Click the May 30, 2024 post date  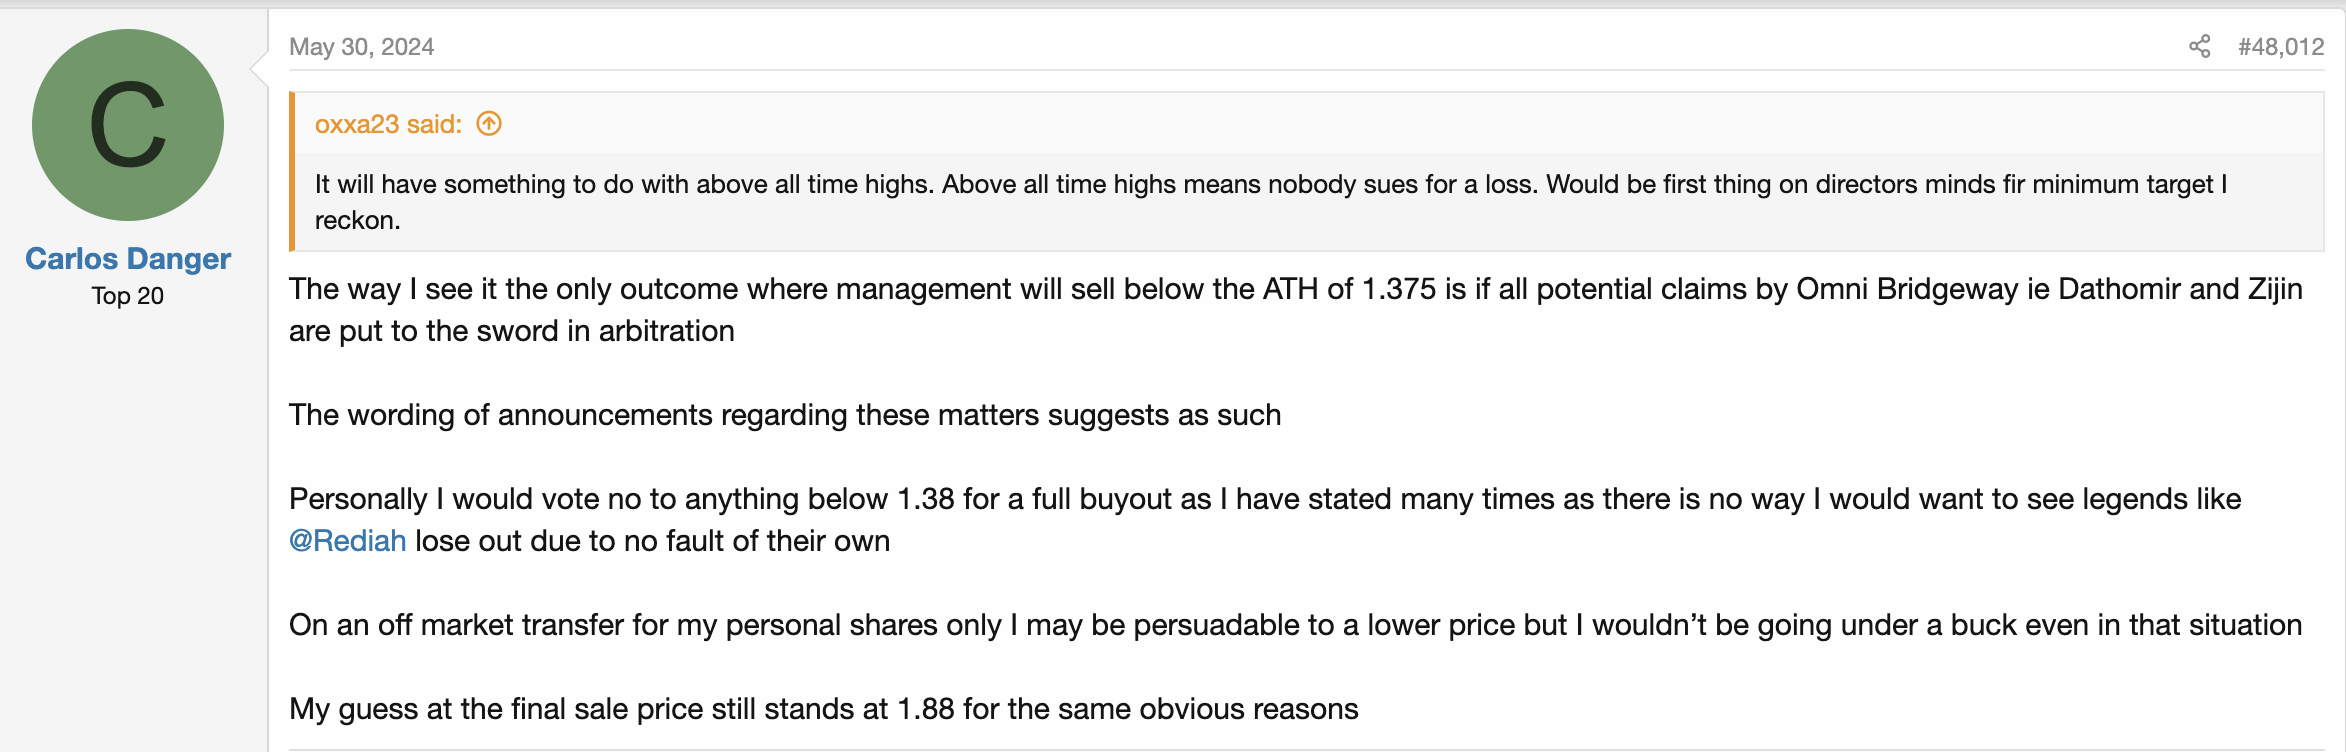(361, 47)
